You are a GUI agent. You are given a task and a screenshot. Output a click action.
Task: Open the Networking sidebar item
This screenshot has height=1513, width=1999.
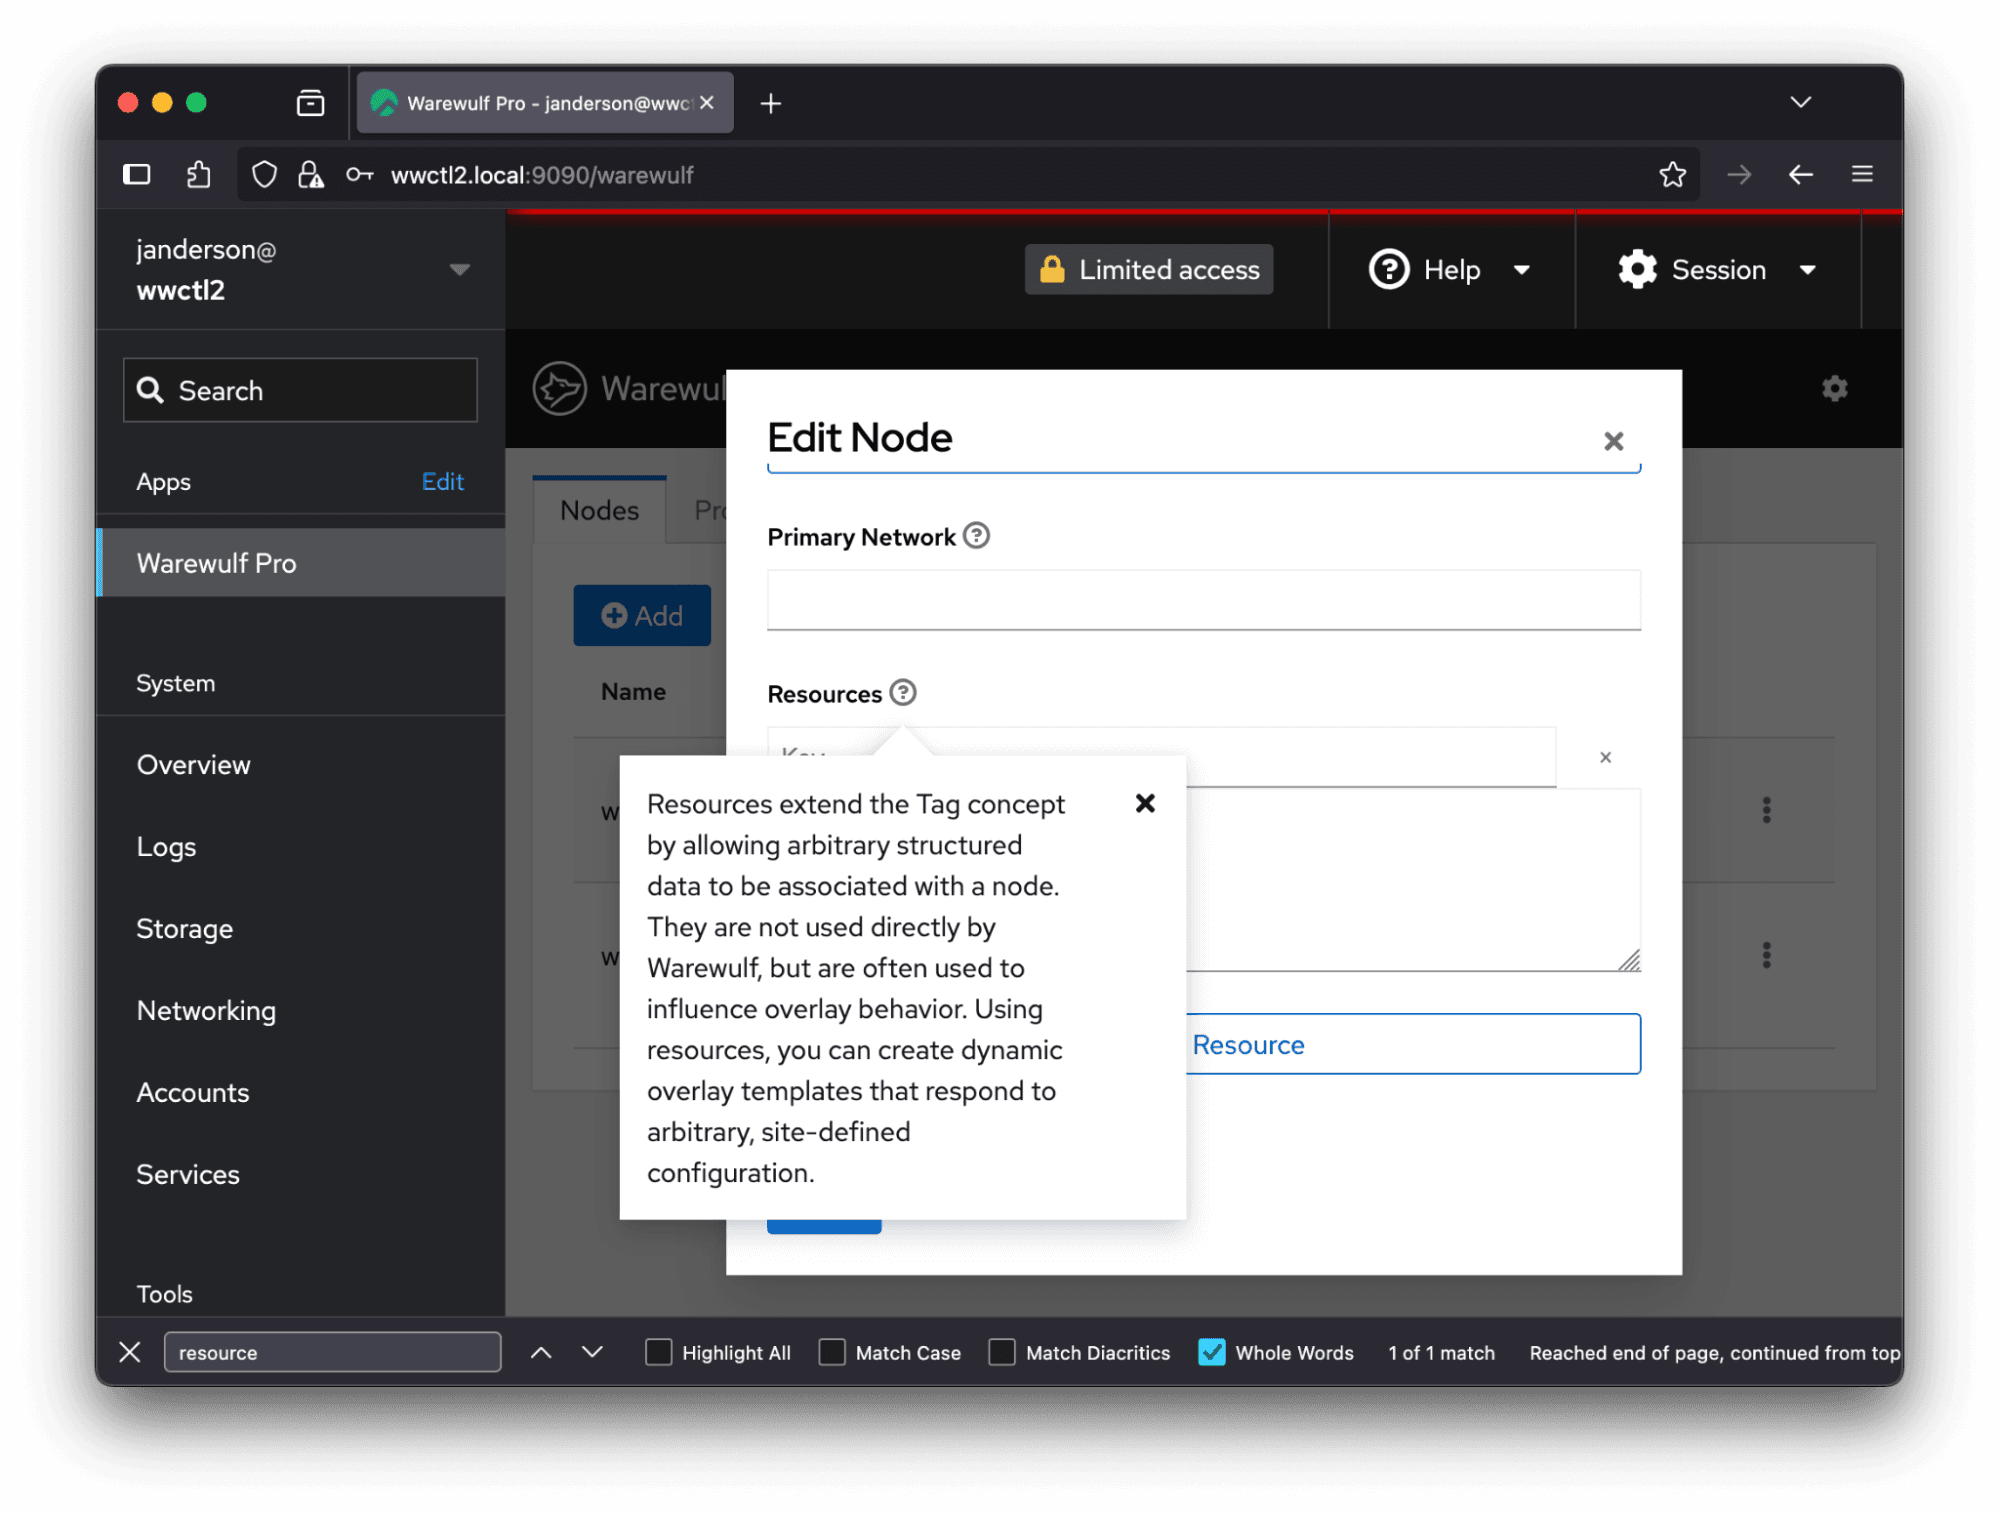[x=206, y=1010]
